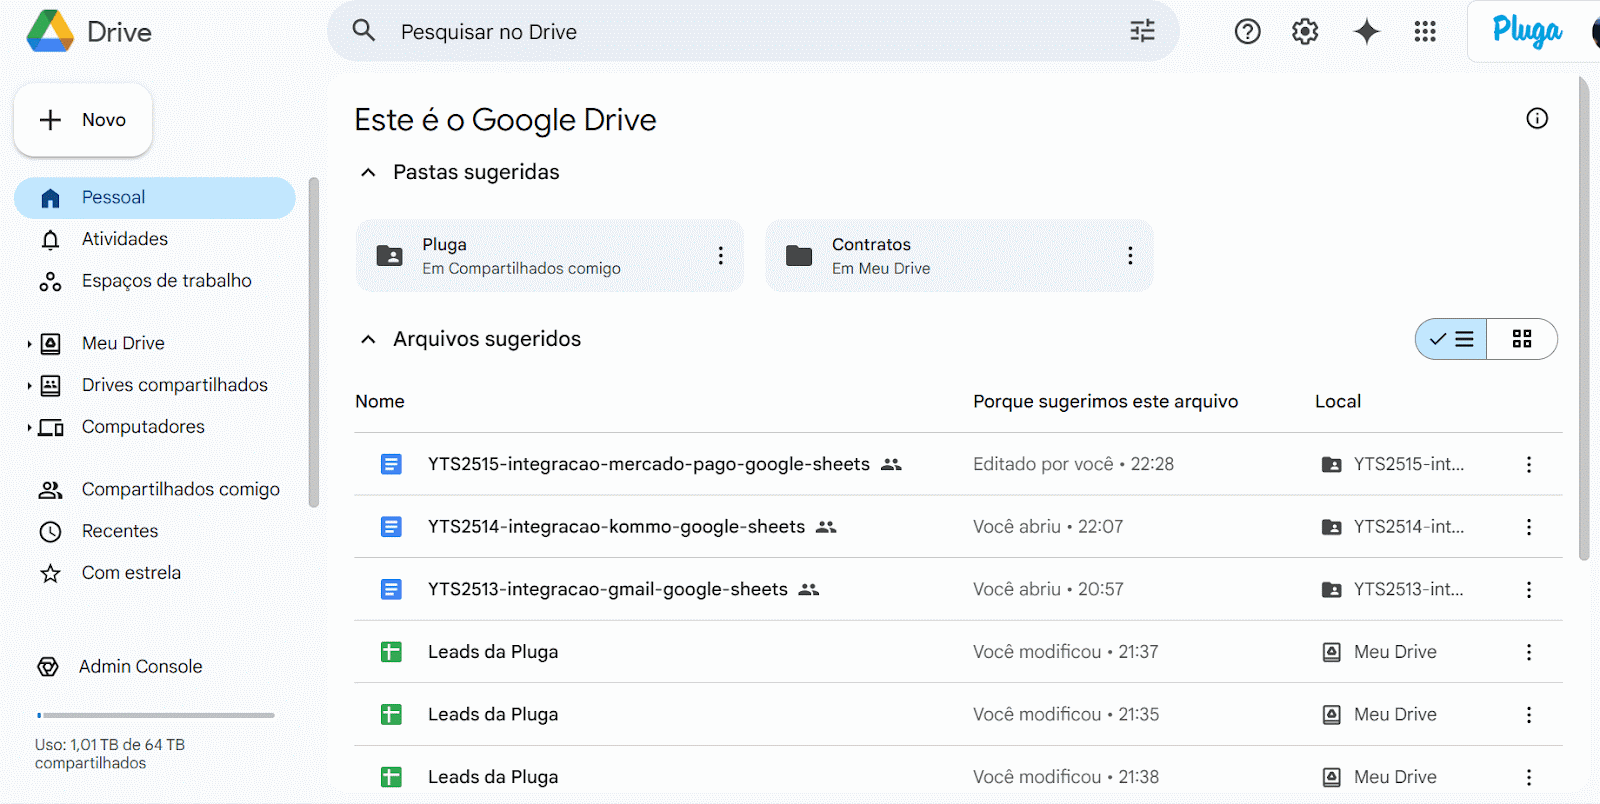Select Pessoal in sidebar

155,198
